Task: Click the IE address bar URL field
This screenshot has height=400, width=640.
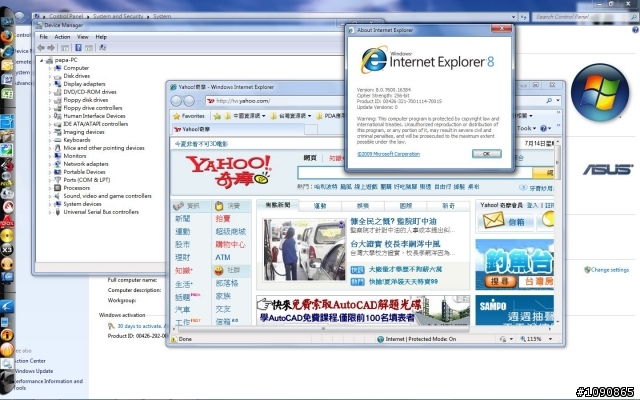Action: [x=276, y=101]
